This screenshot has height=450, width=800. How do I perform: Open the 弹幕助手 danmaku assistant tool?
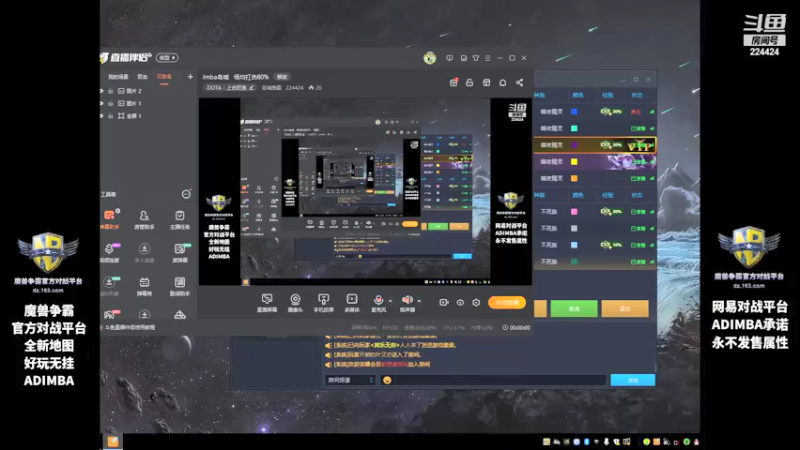point(110,219)
